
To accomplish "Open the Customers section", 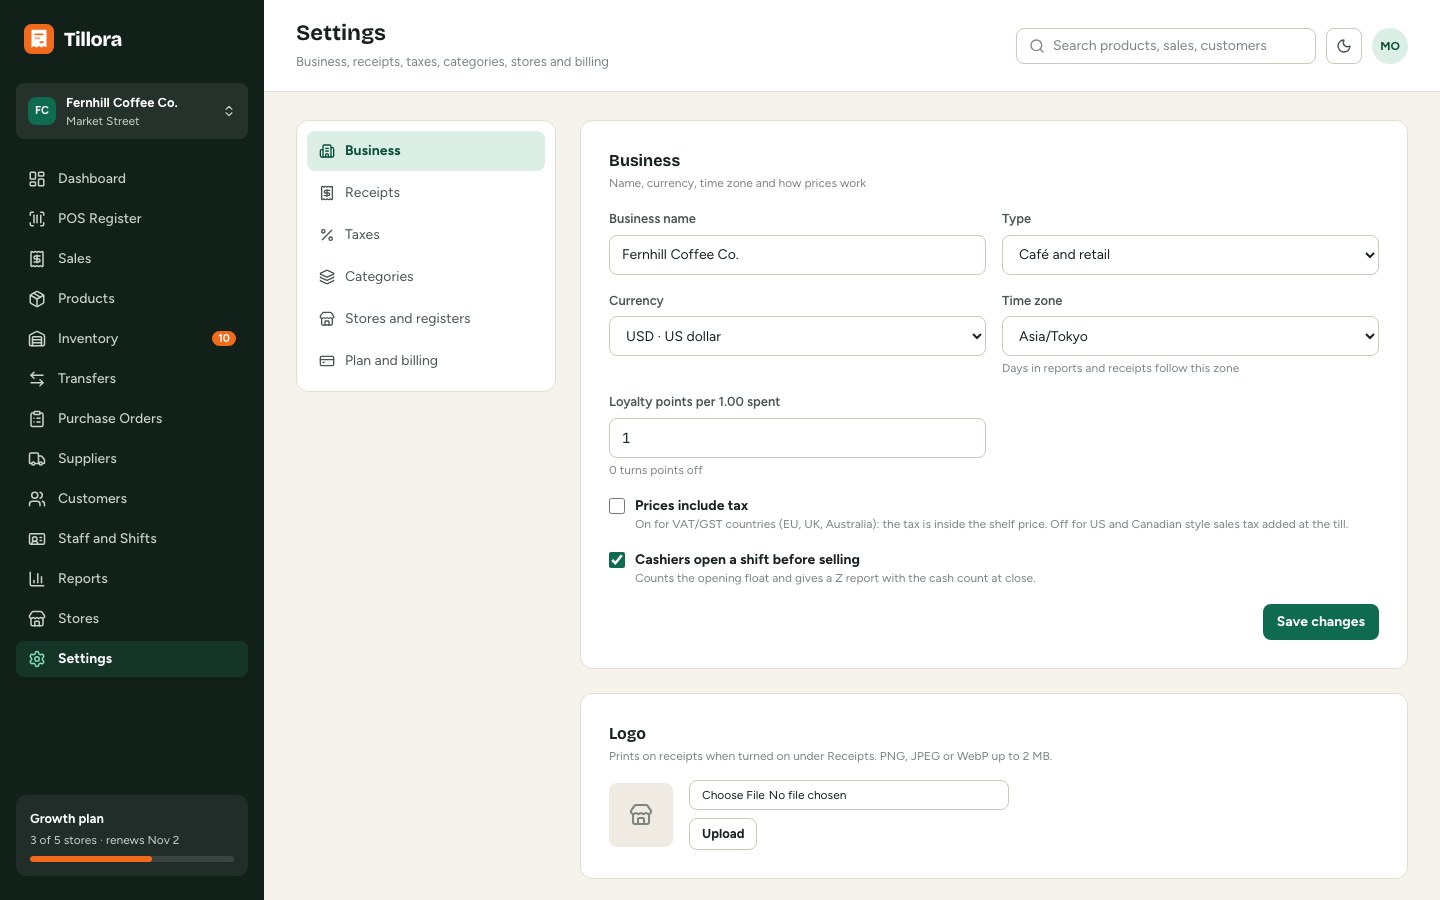I will pos(132,499).
